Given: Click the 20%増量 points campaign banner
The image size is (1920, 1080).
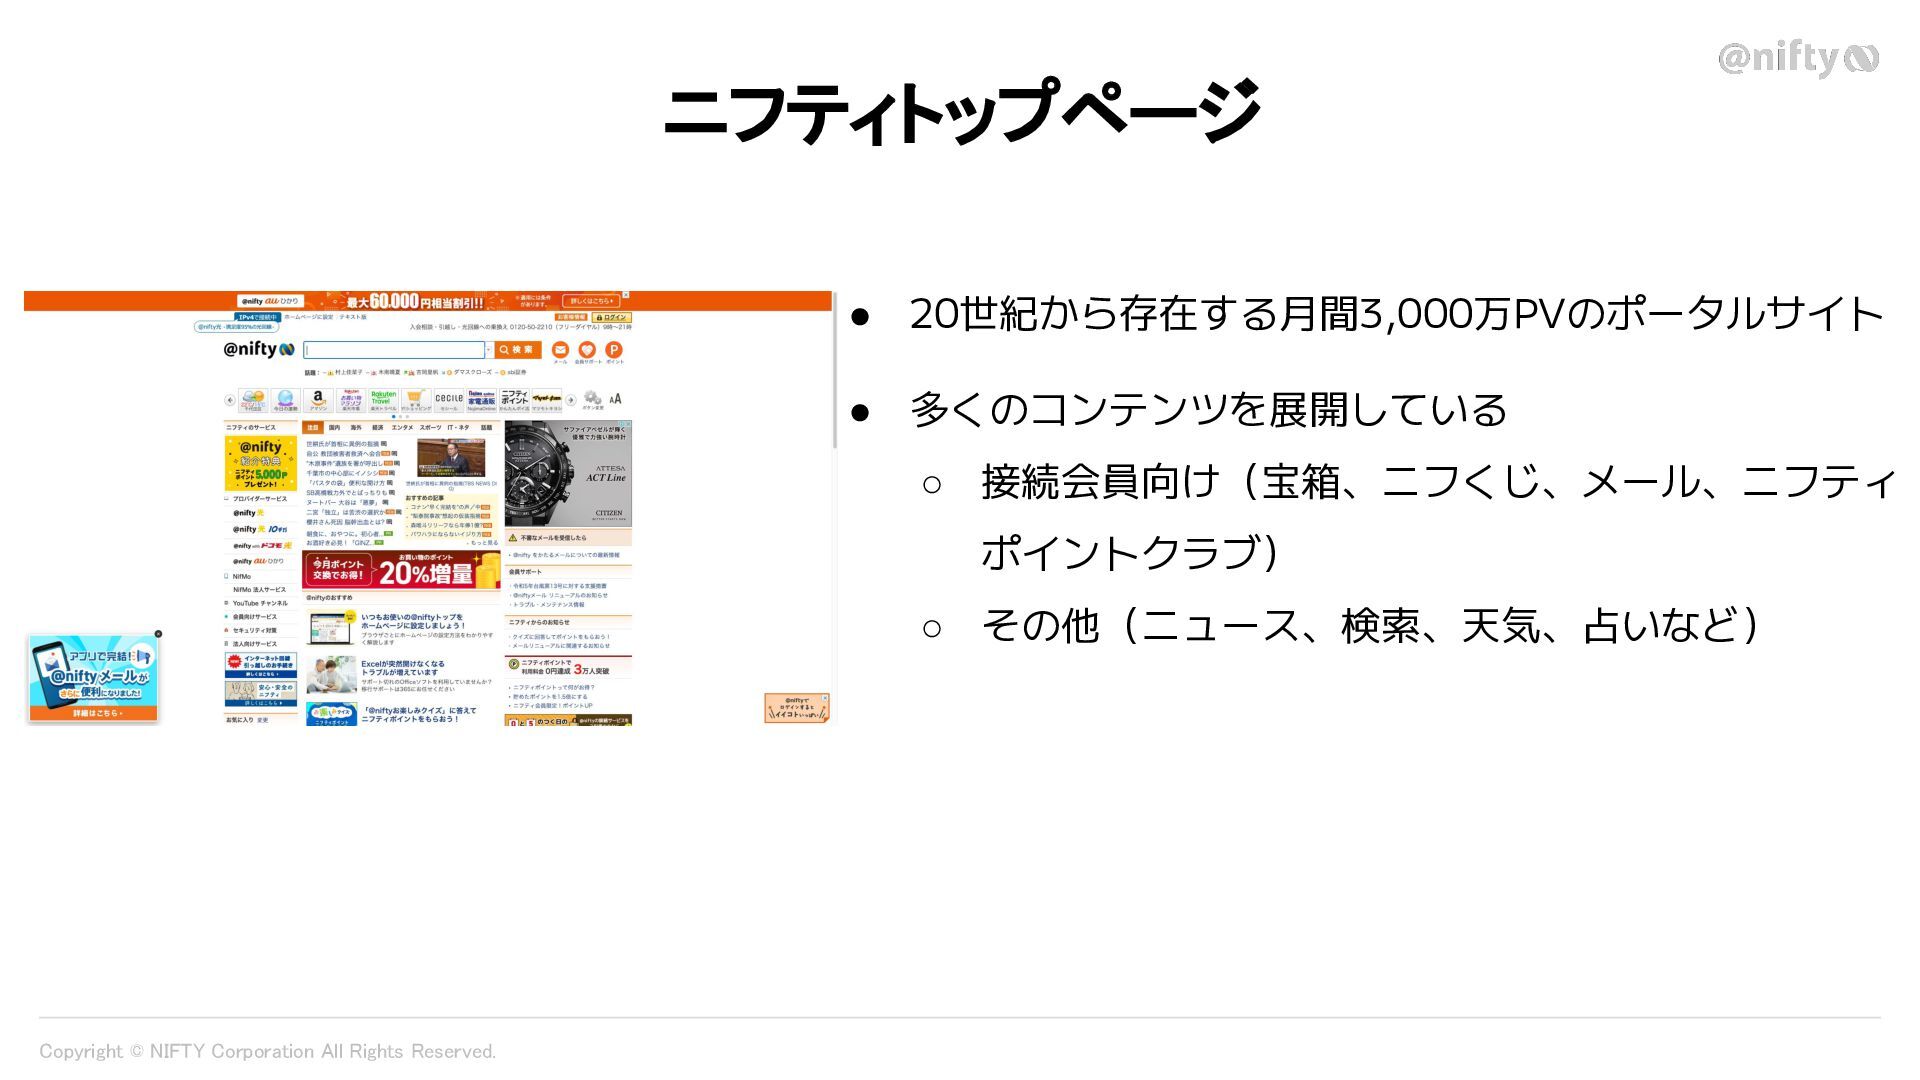Looking at the screenshot, I should [x=402, y=570].
